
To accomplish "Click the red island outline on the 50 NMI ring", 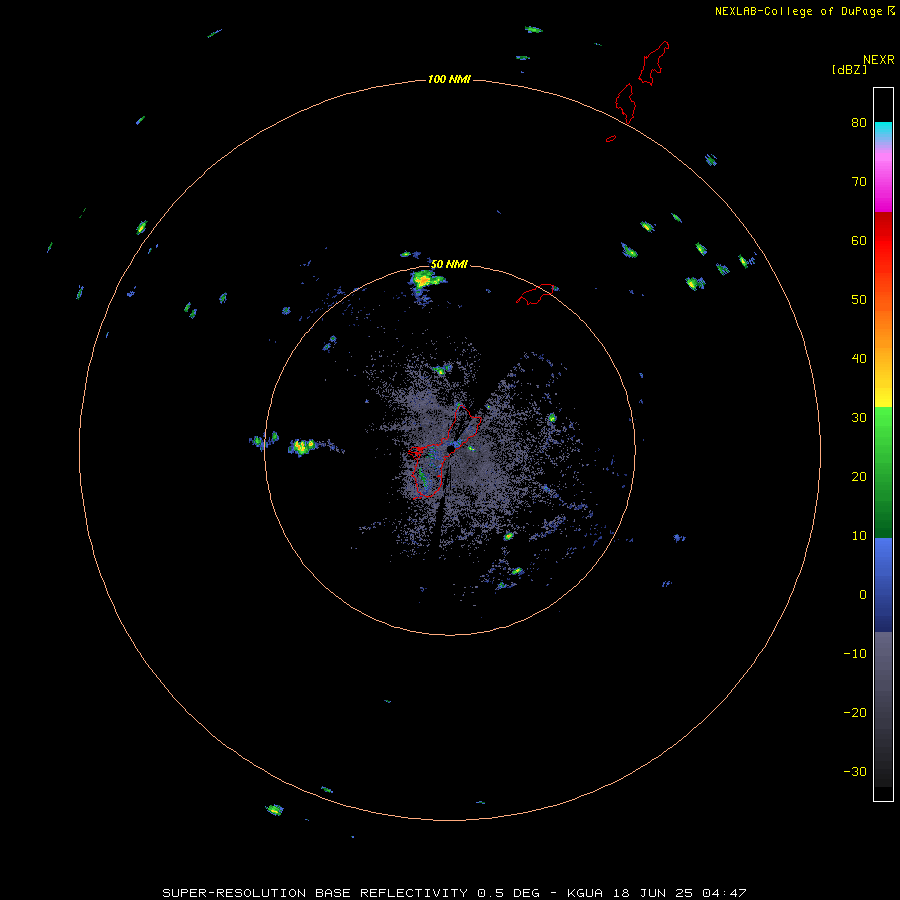I will [x=535, y=294].
